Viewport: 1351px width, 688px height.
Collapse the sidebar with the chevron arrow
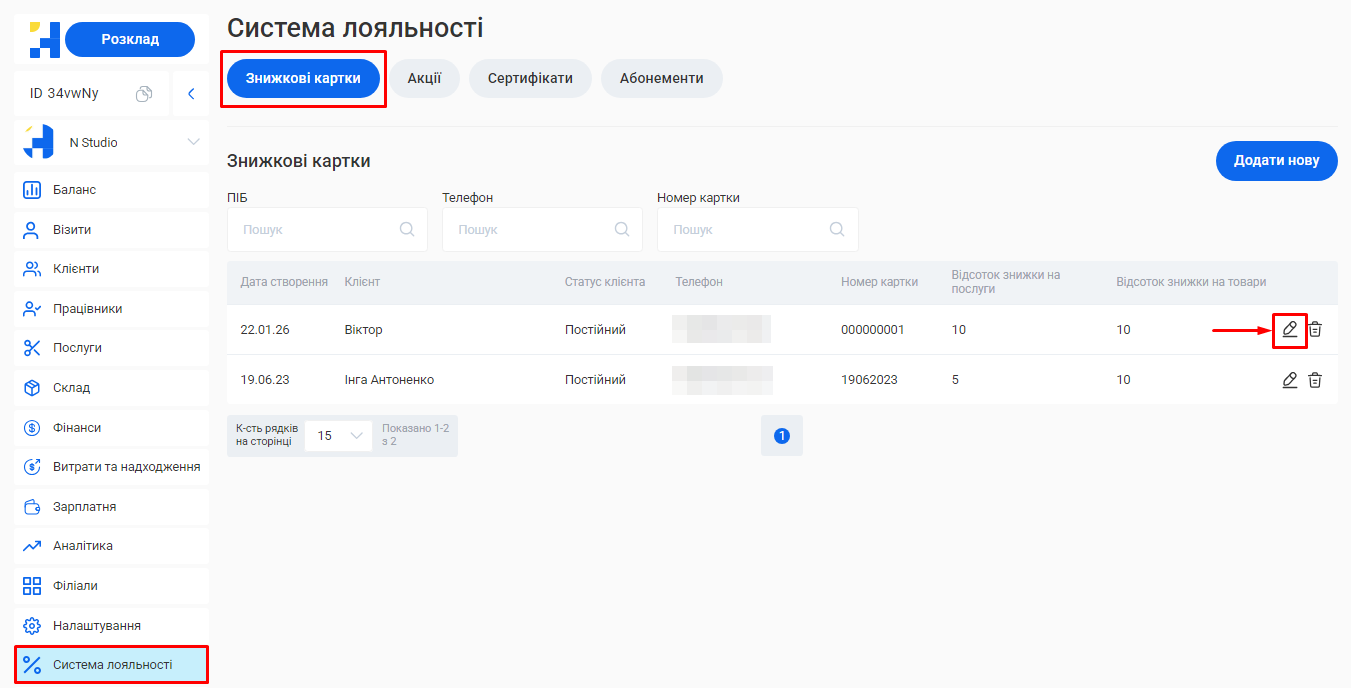(191, 92)
